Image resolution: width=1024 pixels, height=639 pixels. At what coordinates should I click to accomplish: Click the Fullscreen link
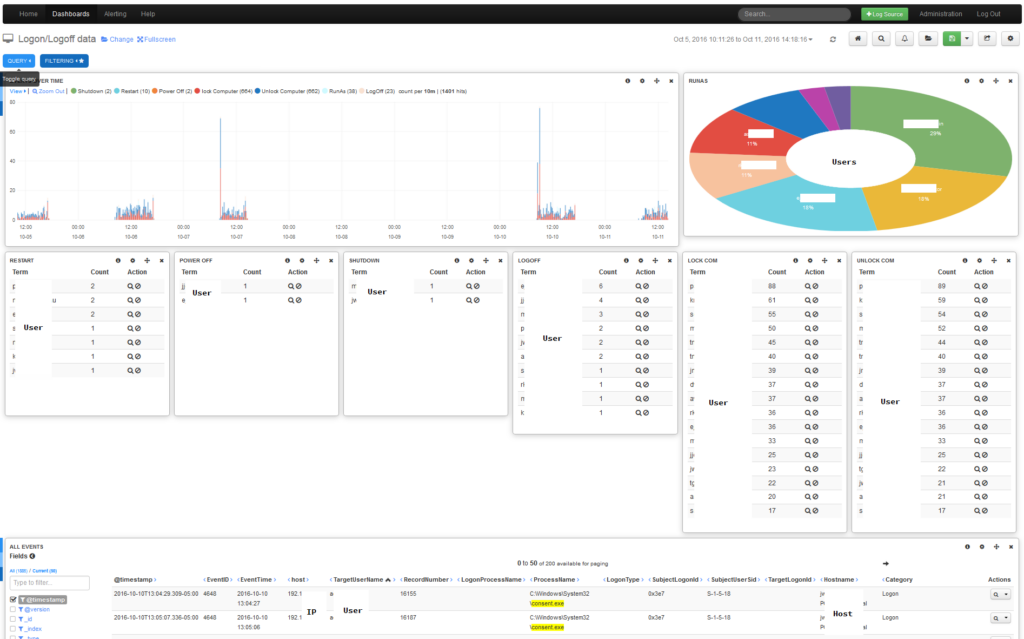point(156,39)
